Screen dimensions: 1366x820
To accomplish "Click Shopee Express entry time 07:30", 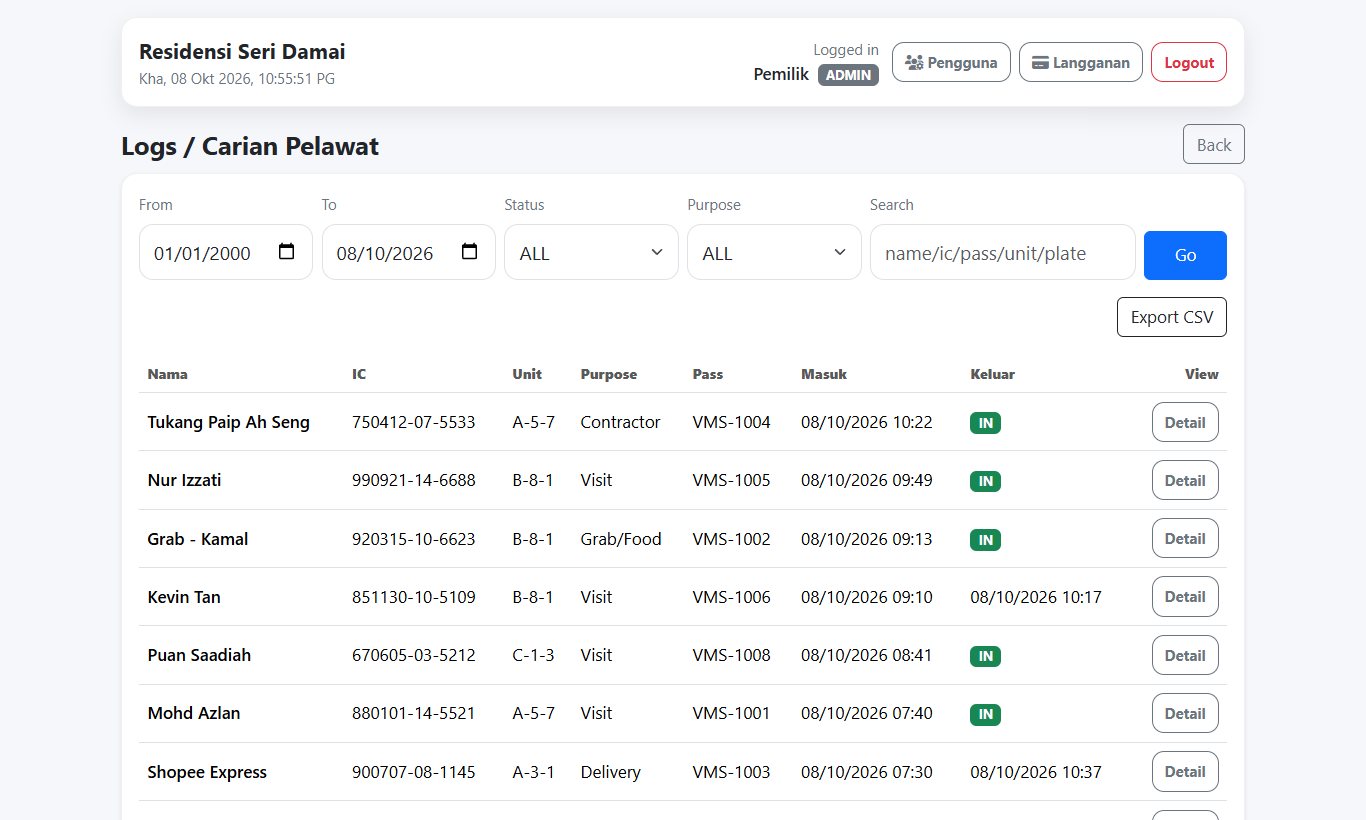I will coord(867,772).
